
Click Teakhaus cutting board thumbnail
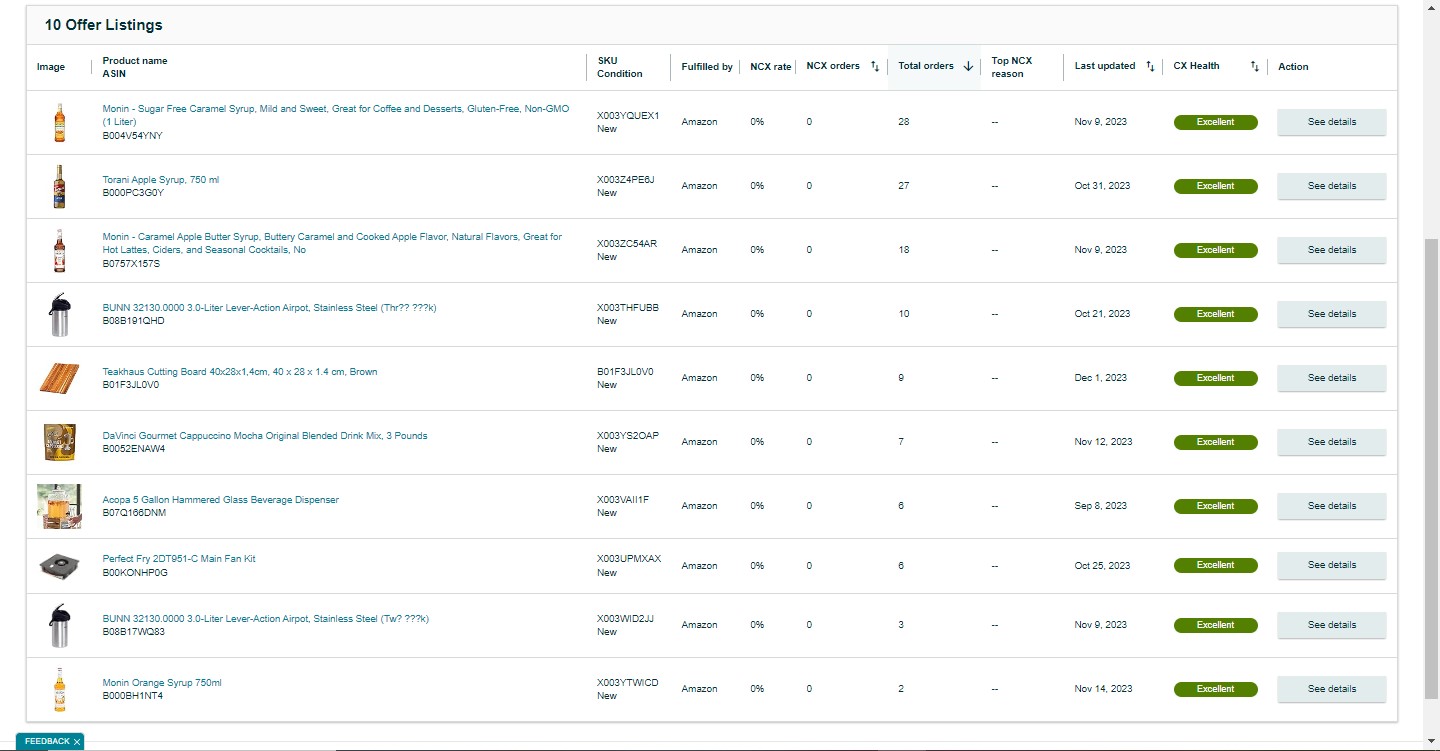click(59, 378)
